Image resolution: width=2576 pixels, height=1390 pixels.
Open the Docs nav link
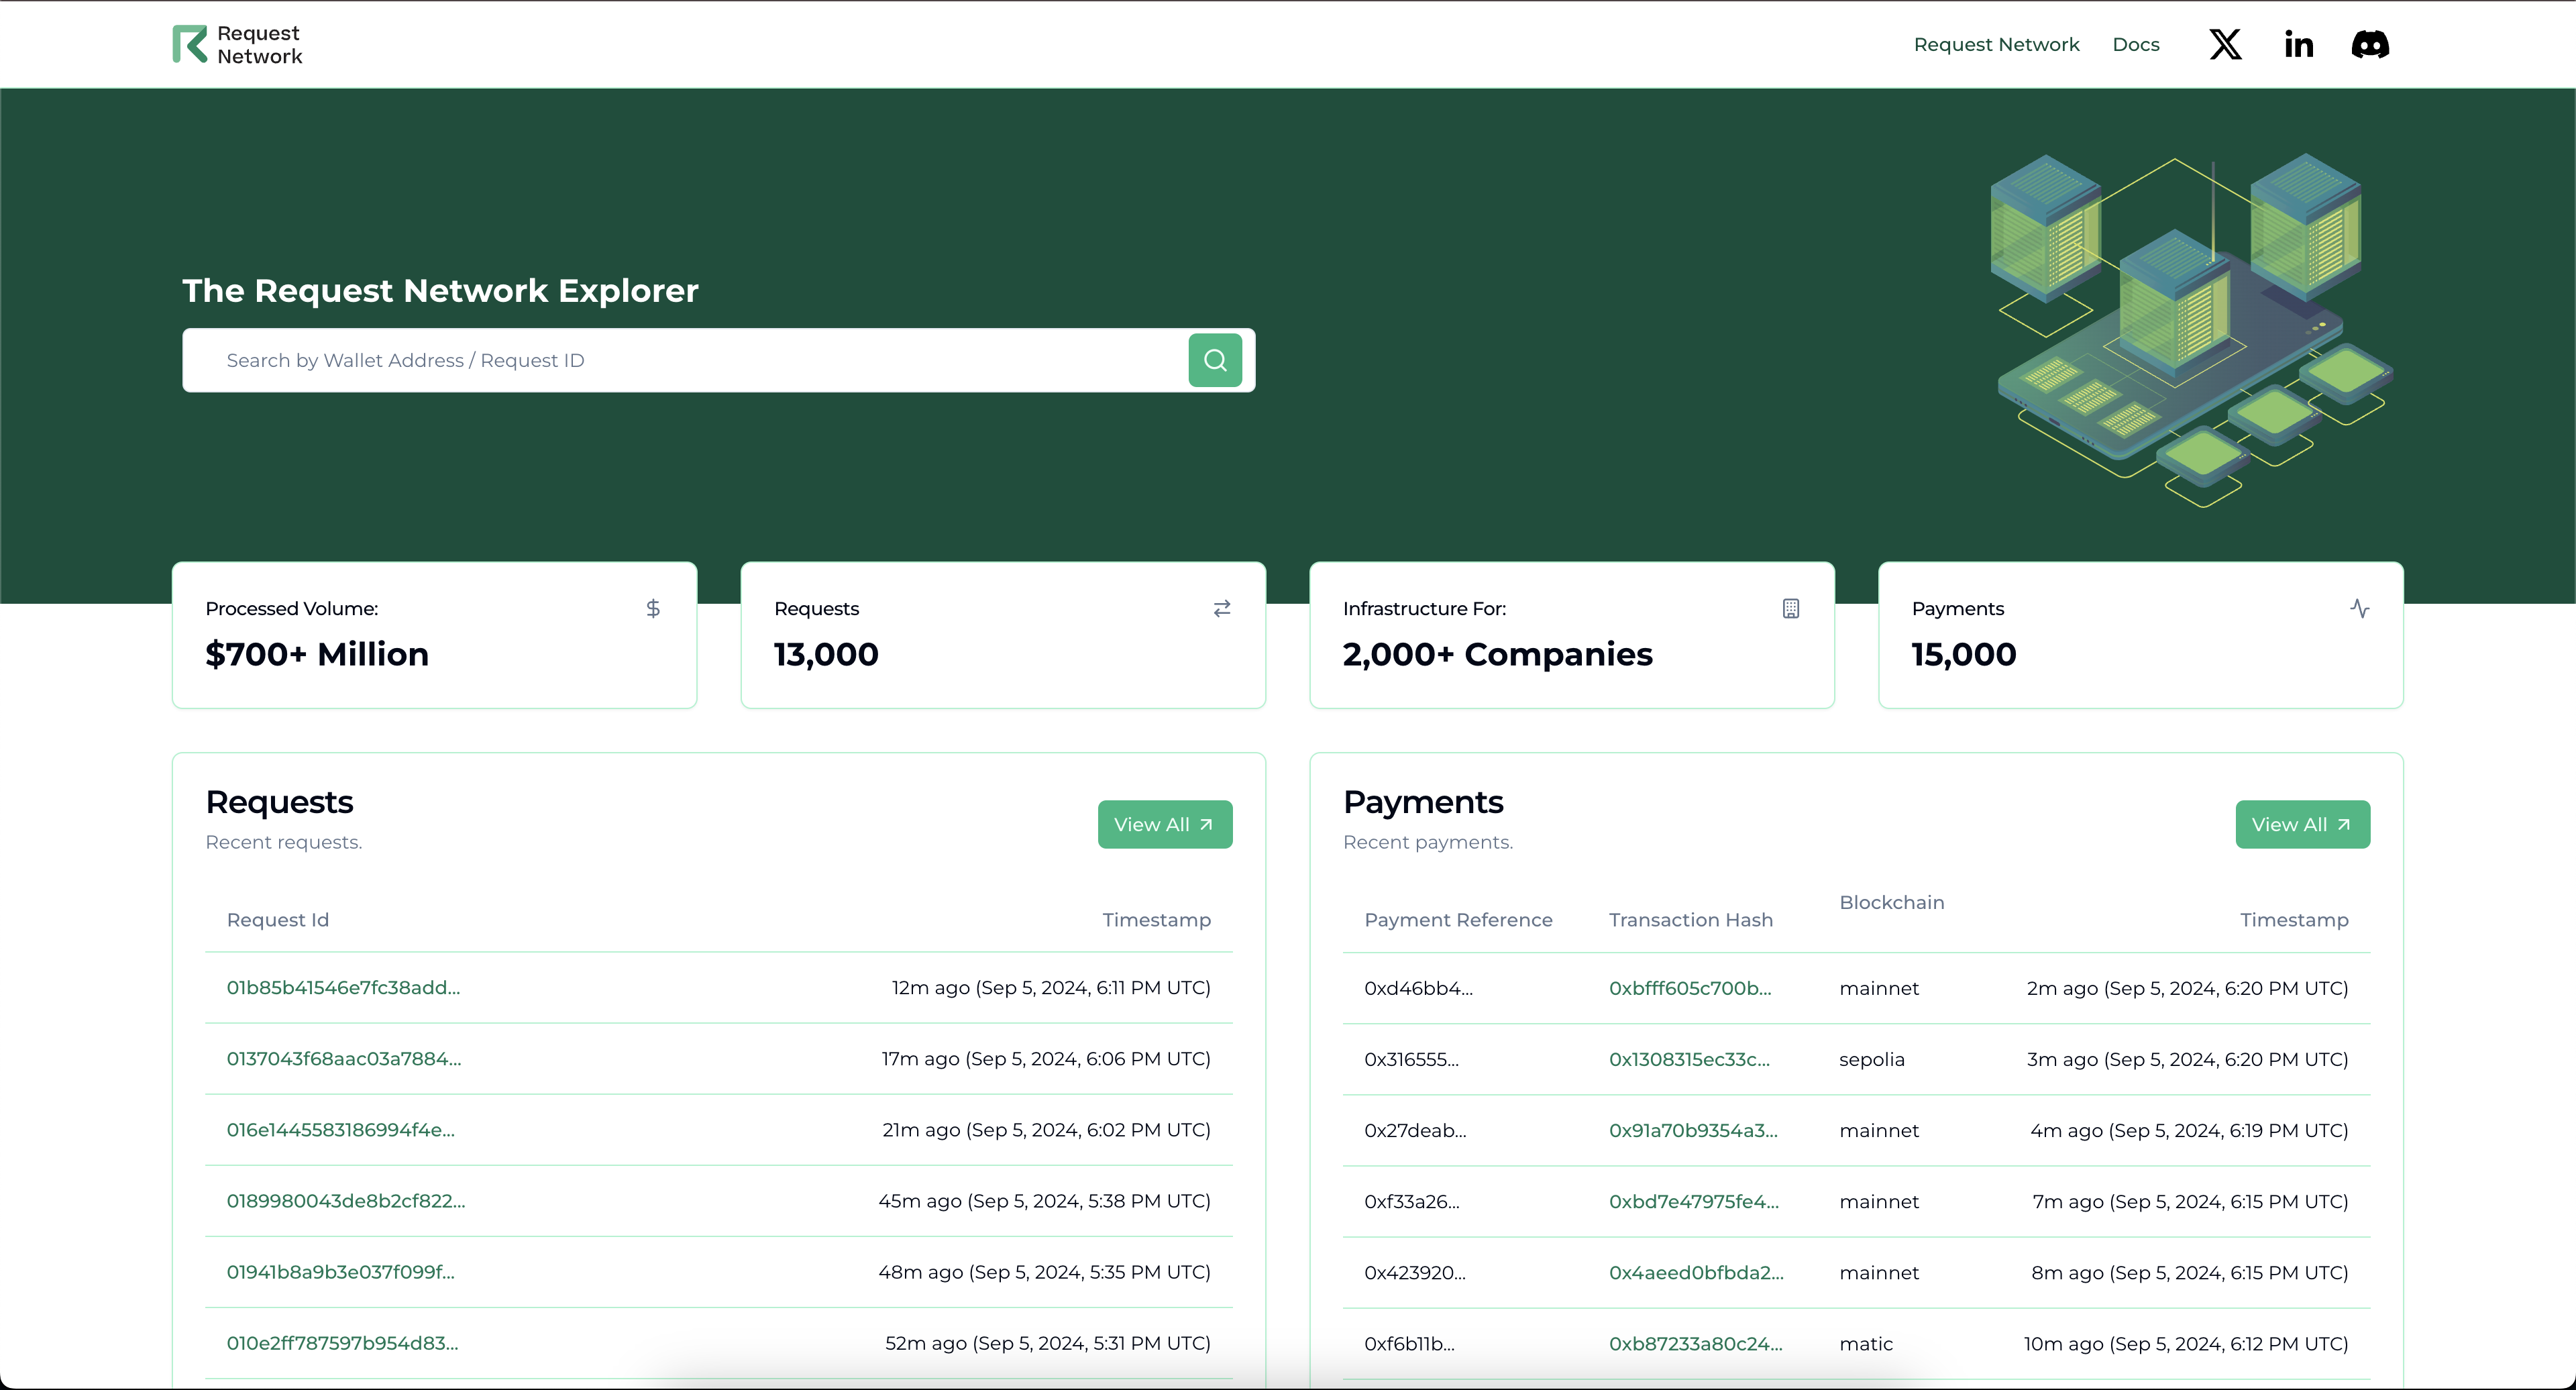(2135, 45)
